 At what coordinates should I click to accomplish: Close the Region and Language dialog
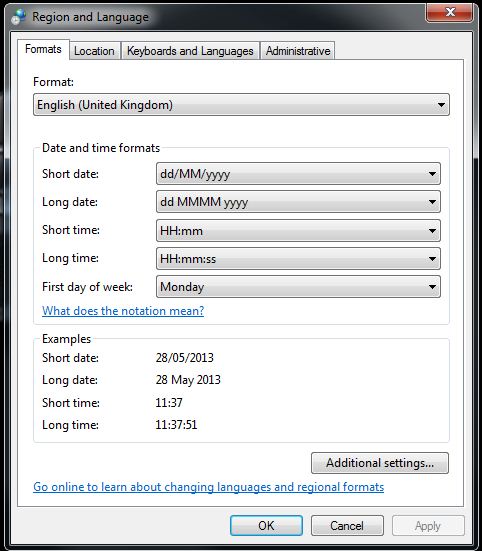click(449, 13)
